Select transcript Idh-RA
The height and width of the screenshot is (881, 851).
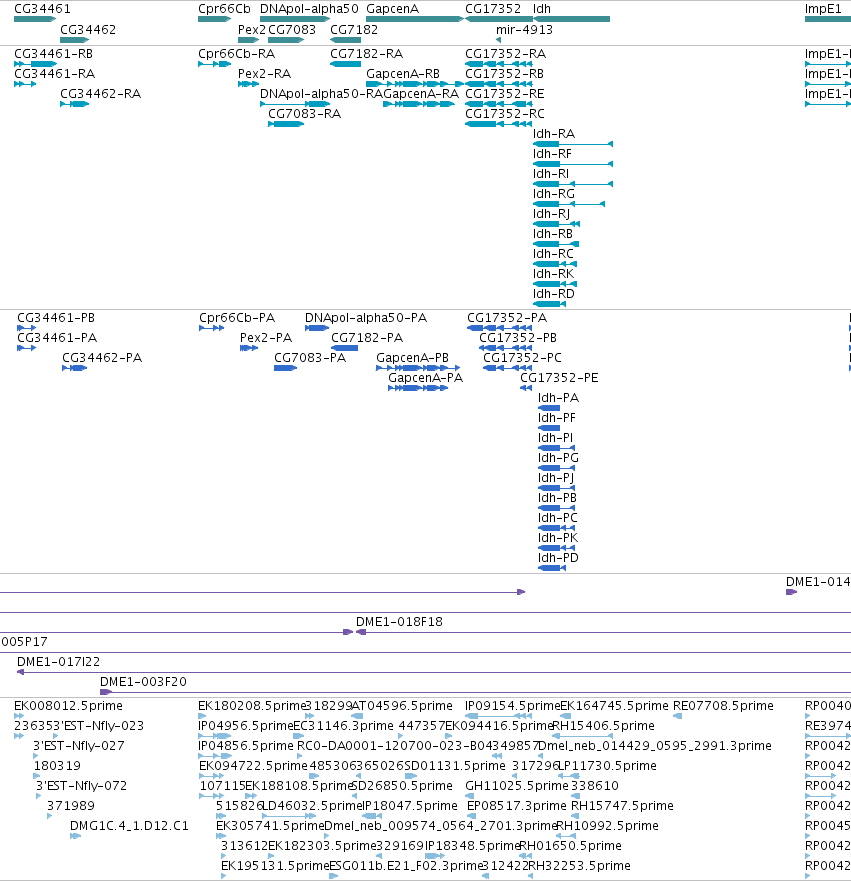pyautogui.click(x=573, y=144)
